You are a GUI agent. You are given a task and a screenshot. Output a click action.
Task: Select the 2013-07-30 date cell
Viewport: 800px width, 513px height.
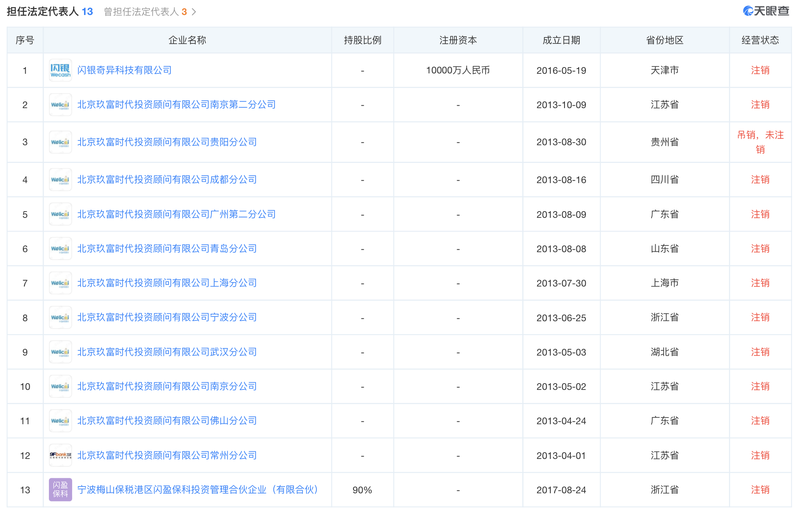point(561,283)
